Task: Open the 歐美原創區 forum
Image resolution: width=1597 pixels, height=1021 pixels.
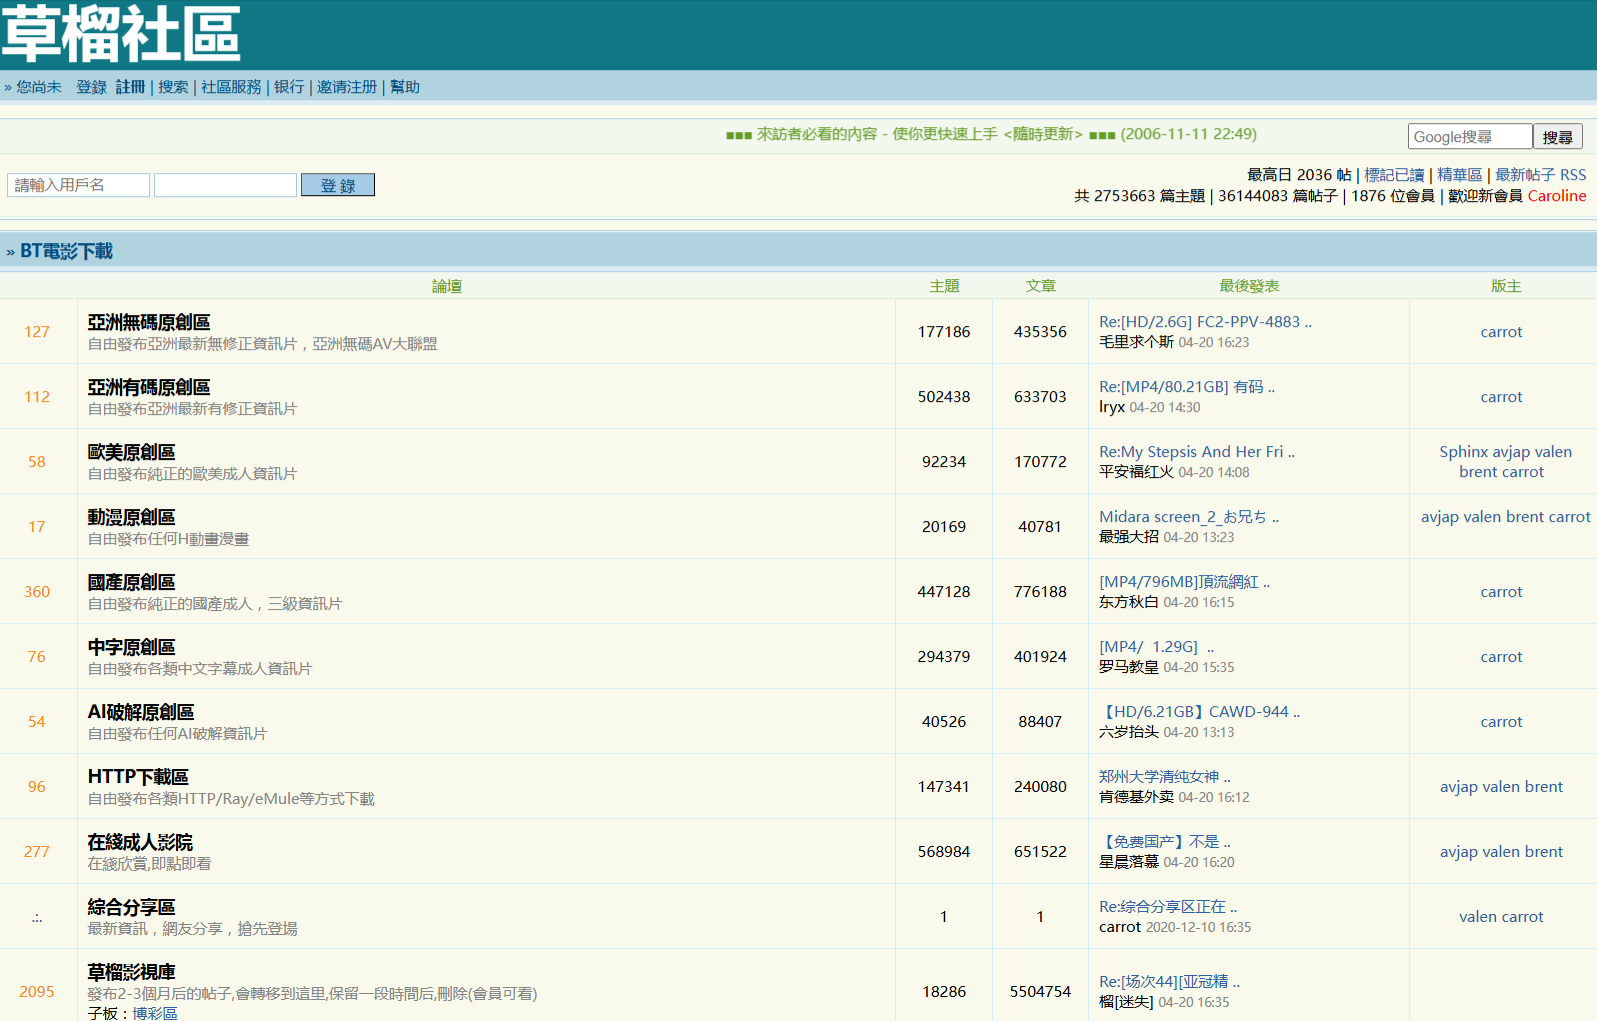Action: pyautogui.click(x=131, y=452)
